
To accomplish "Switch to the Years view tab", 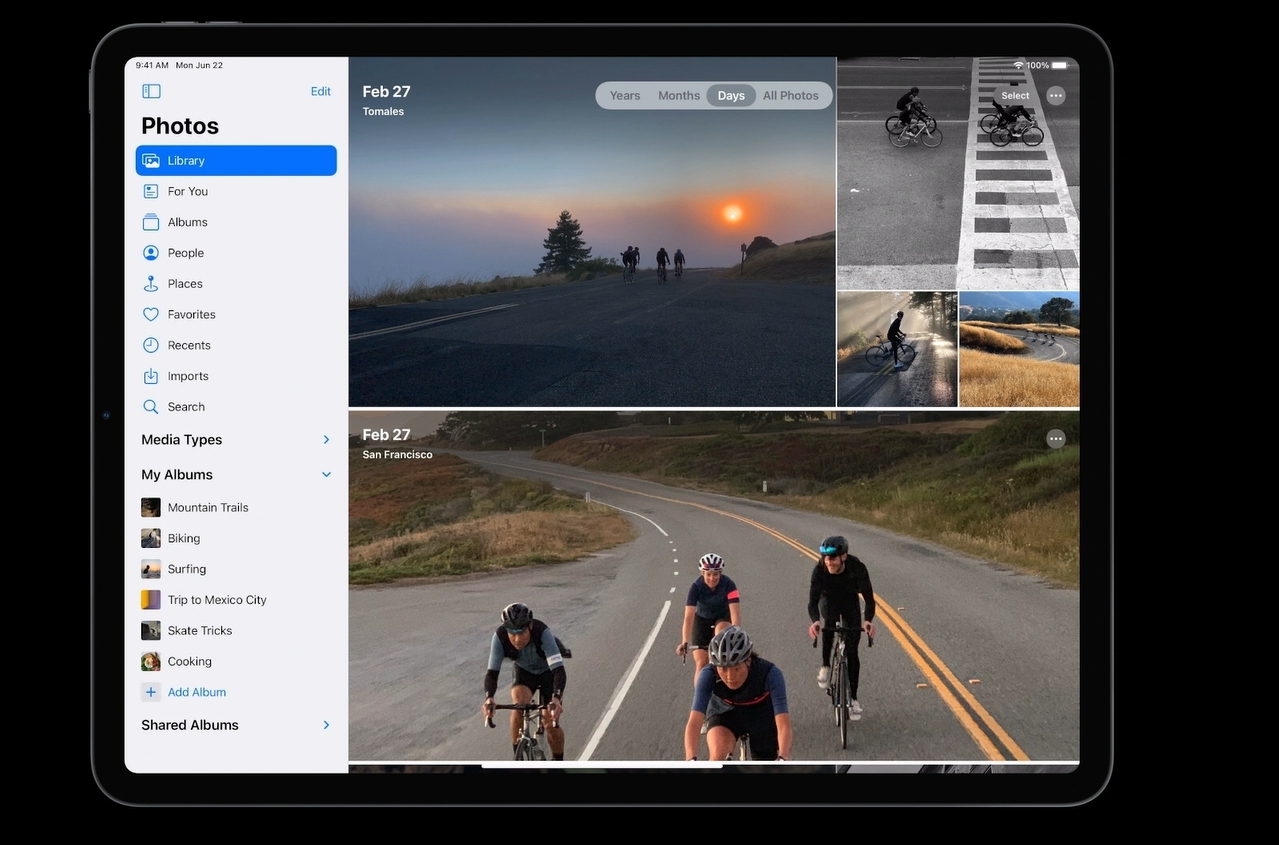I will coord(625,96).
